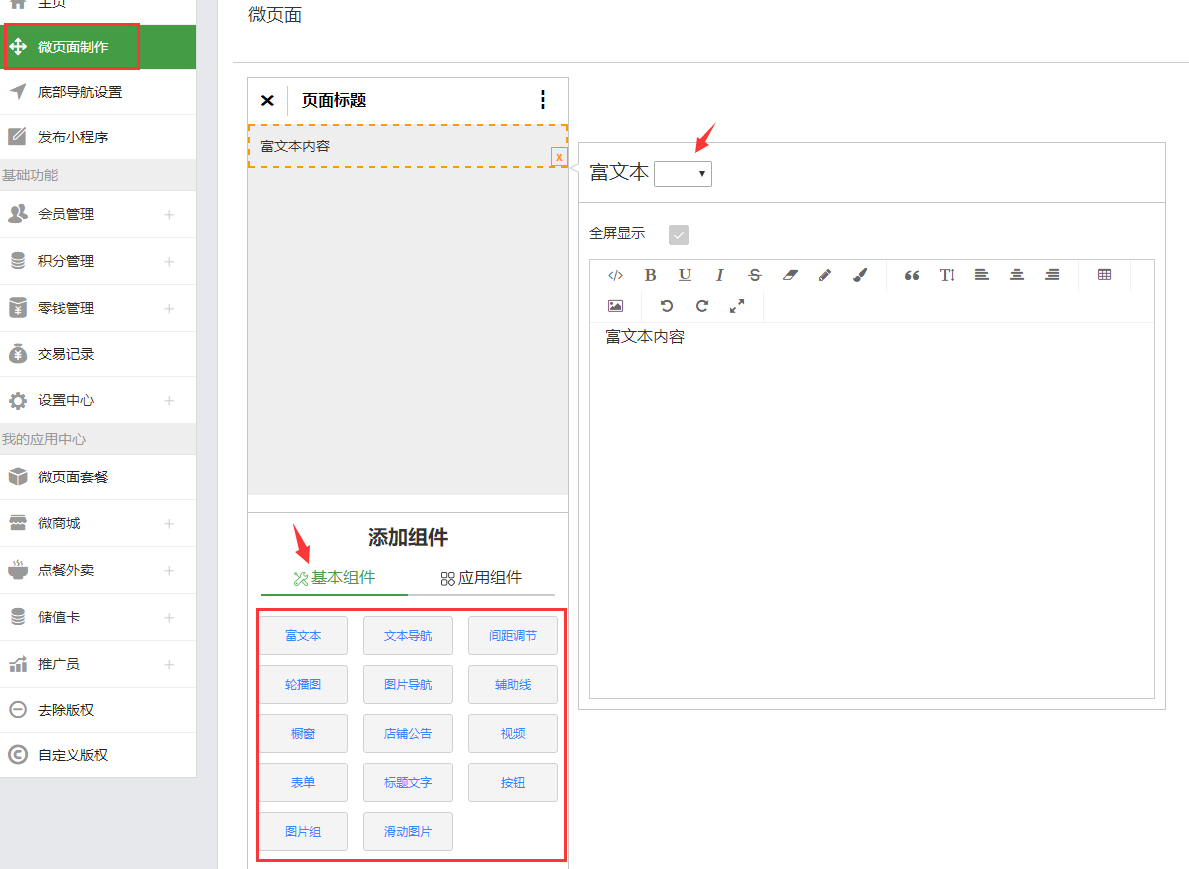Viewport: 1189px width, 869px height.
Task: Insert a blockquote
Action: (911, 275)
